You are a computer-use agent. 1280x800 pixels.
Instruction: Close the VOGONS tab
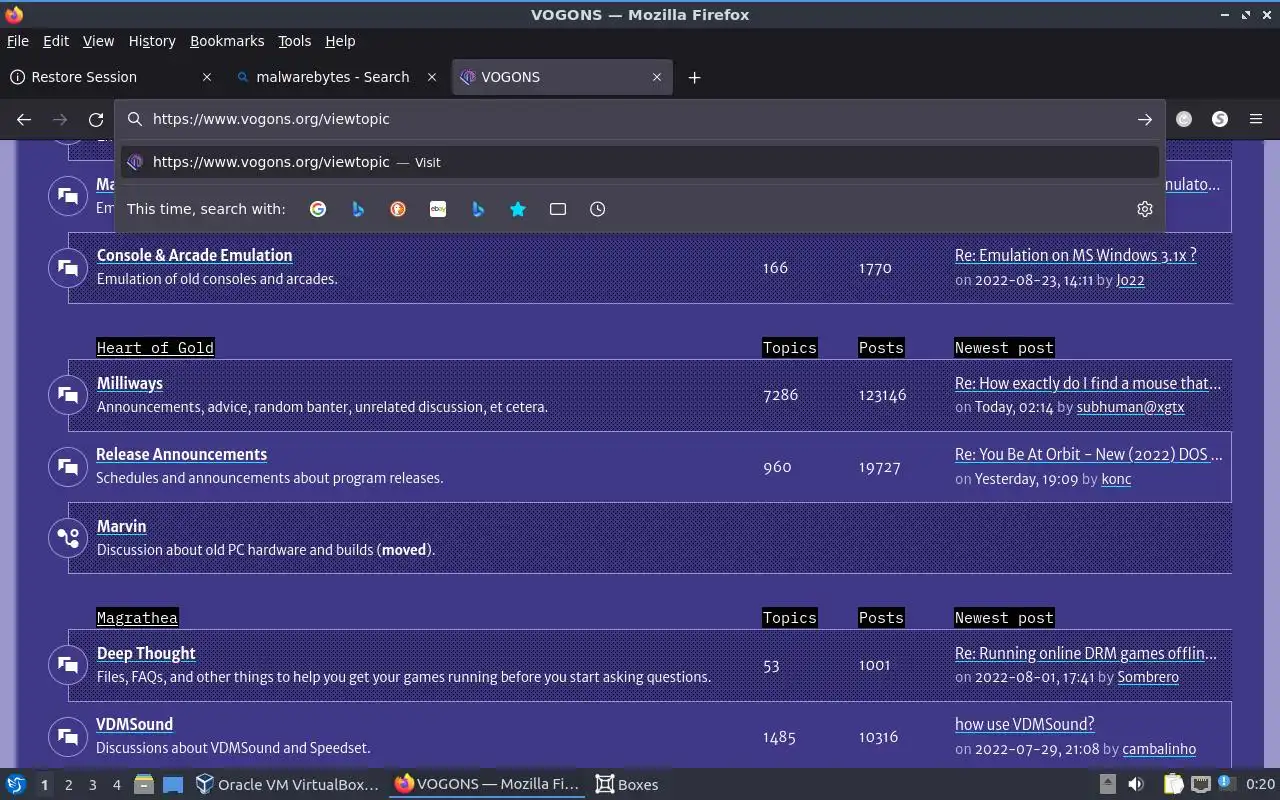pos(657,77)
